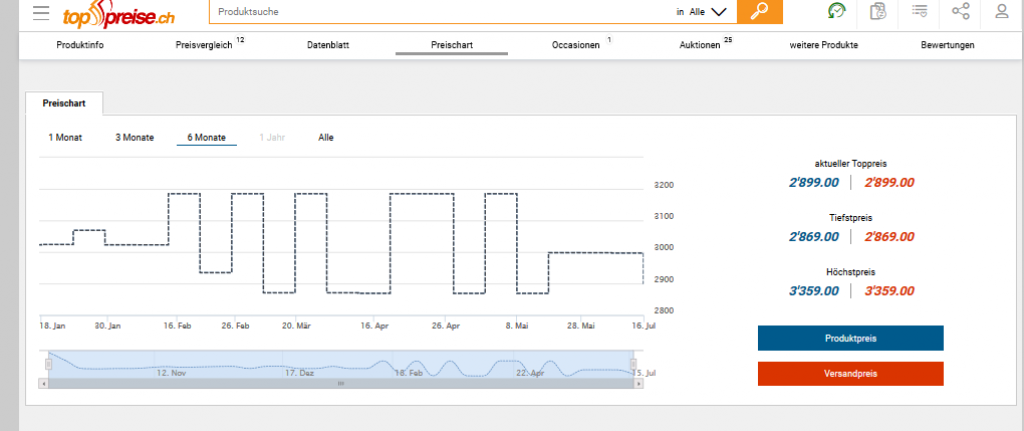
Task: Select the 3 Monate time range
Action: click(134, 137)
